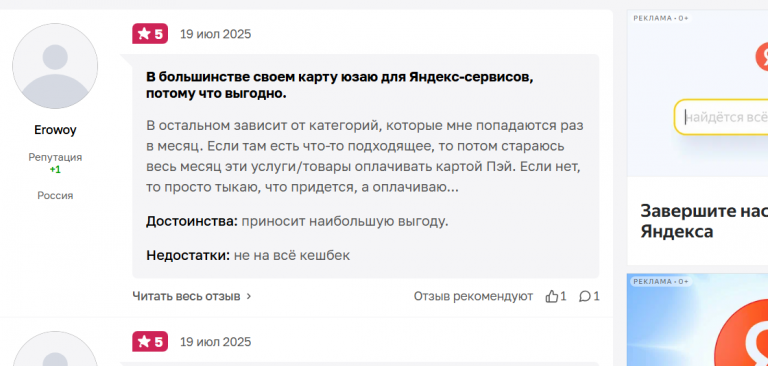Click the second review's star rating badge
The image size is (768, 366).
[150, 342]
